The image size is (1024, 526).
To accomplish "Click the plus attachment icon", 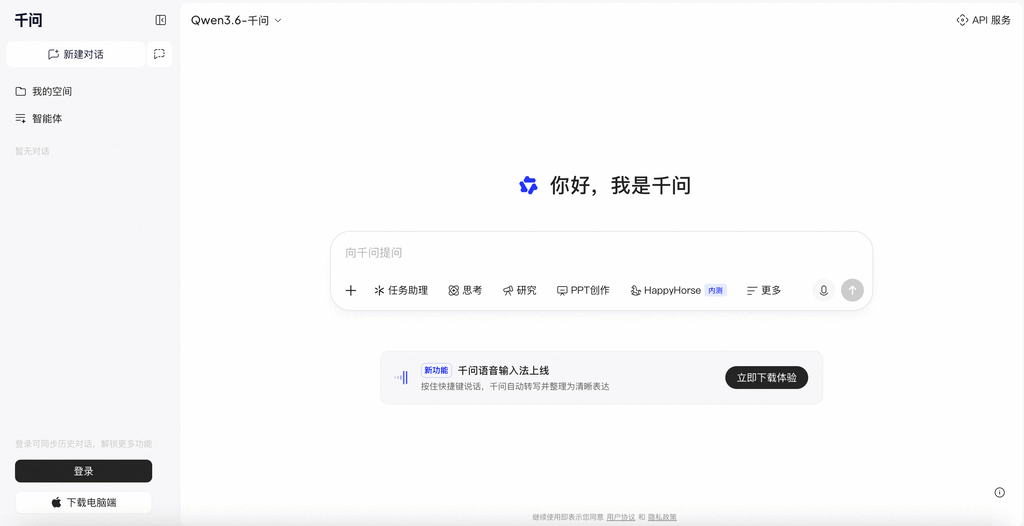I will pos(351,291).
